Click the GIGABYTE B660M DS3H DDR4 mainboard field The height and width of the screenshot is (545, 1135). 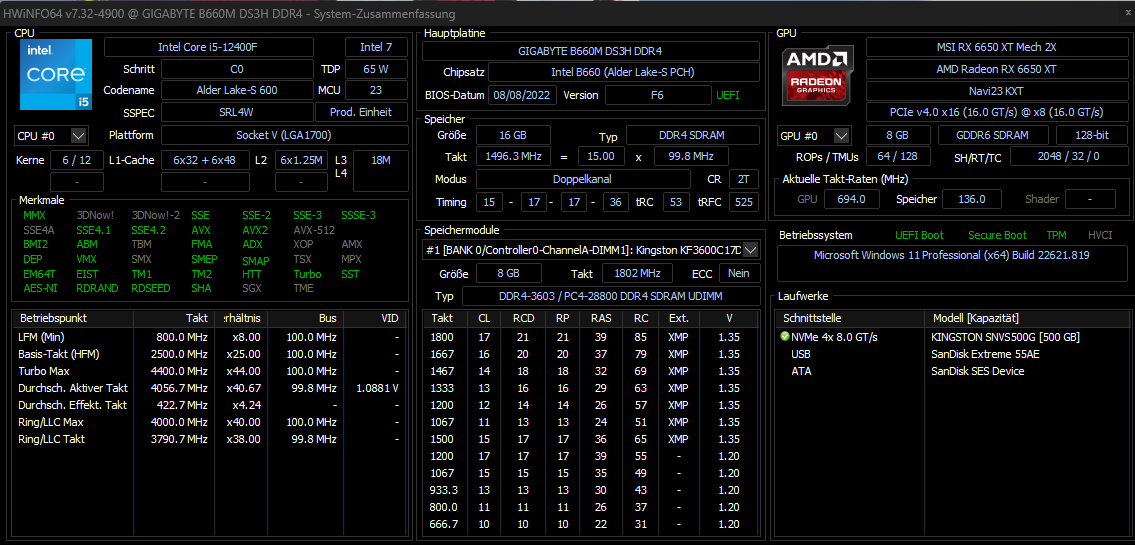(x=591, y=51)
